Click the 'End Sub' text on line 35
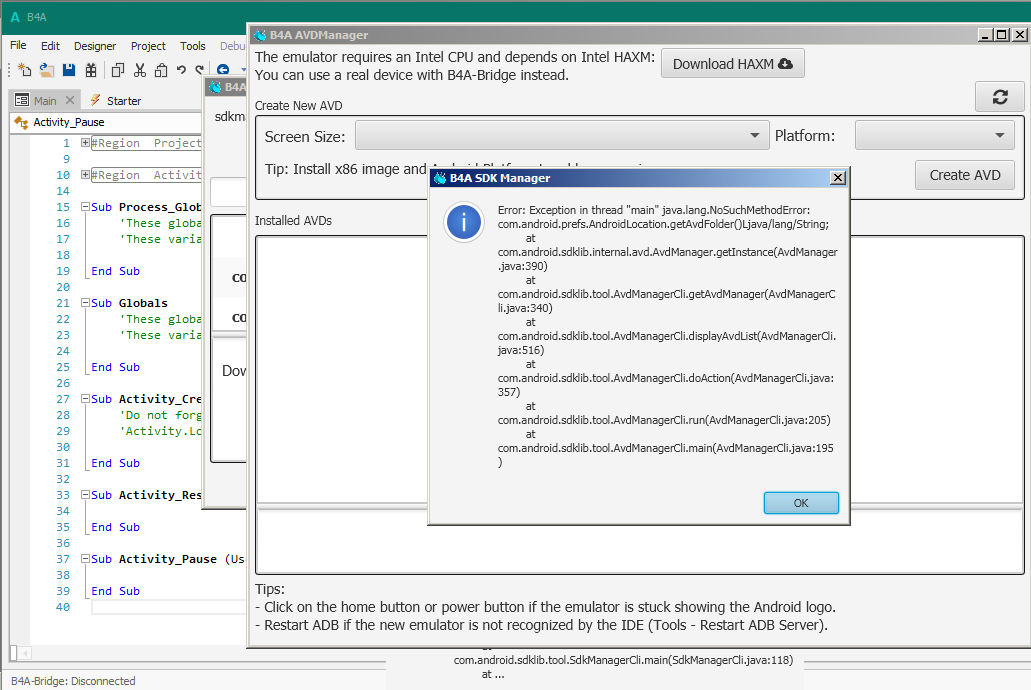This screenshot has height=690, width=1031. [x=116, y=527]
